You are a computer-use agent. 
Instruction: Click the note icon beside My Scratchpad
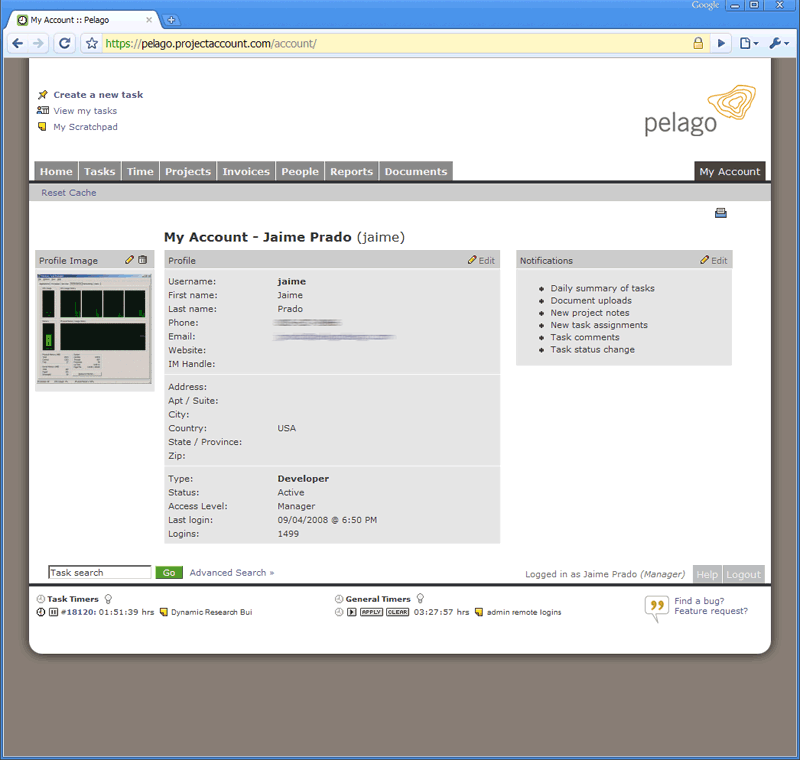pos(42,126)
